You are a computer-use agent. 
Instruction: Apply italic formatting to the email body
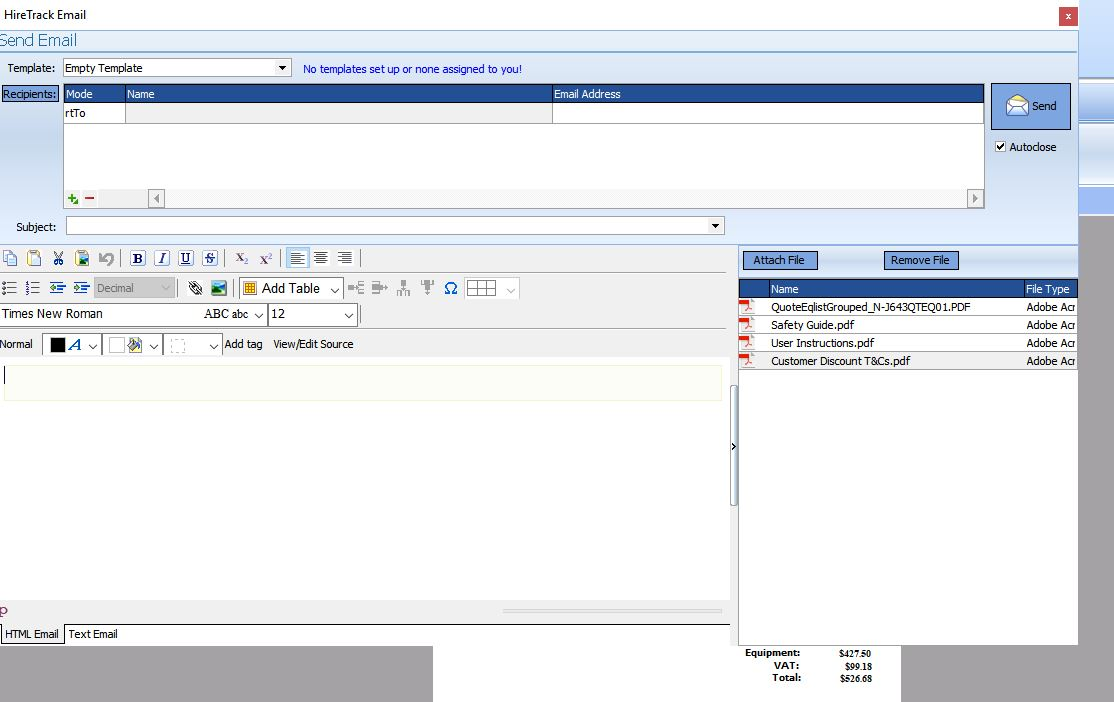pos(161,258)
